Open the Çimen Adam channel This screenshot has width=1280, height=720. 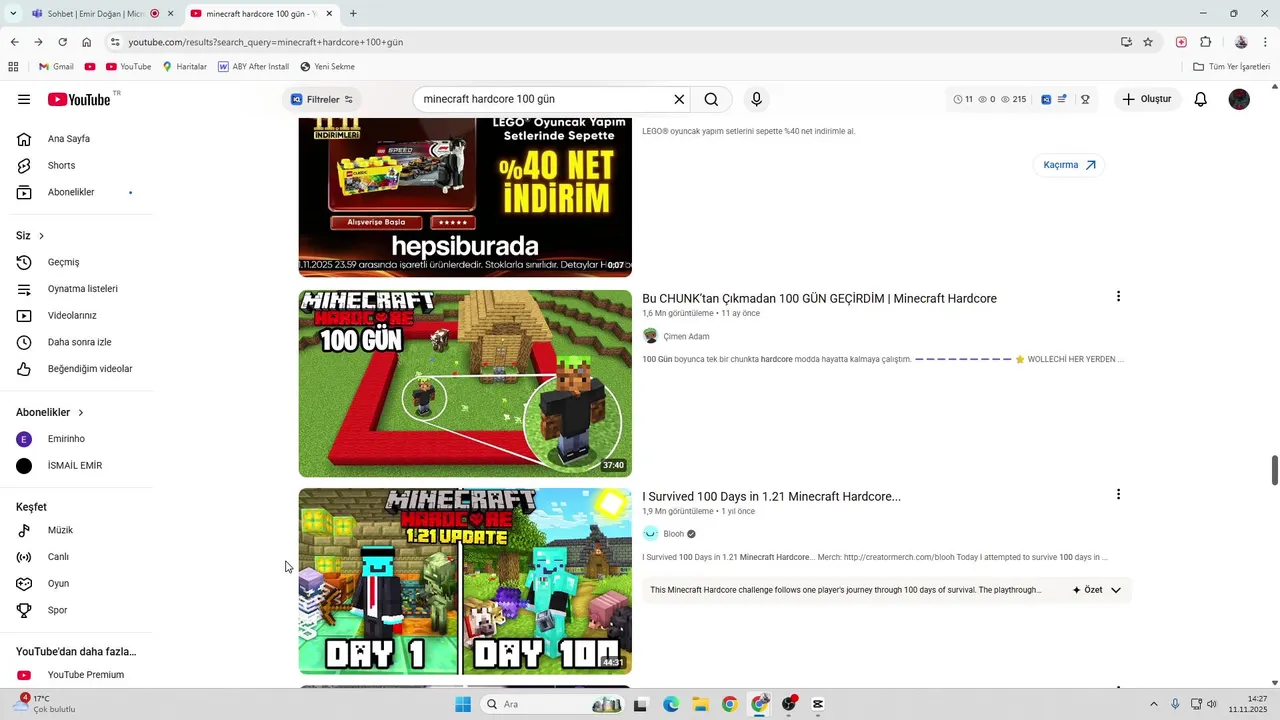click(x=685, y=336)
